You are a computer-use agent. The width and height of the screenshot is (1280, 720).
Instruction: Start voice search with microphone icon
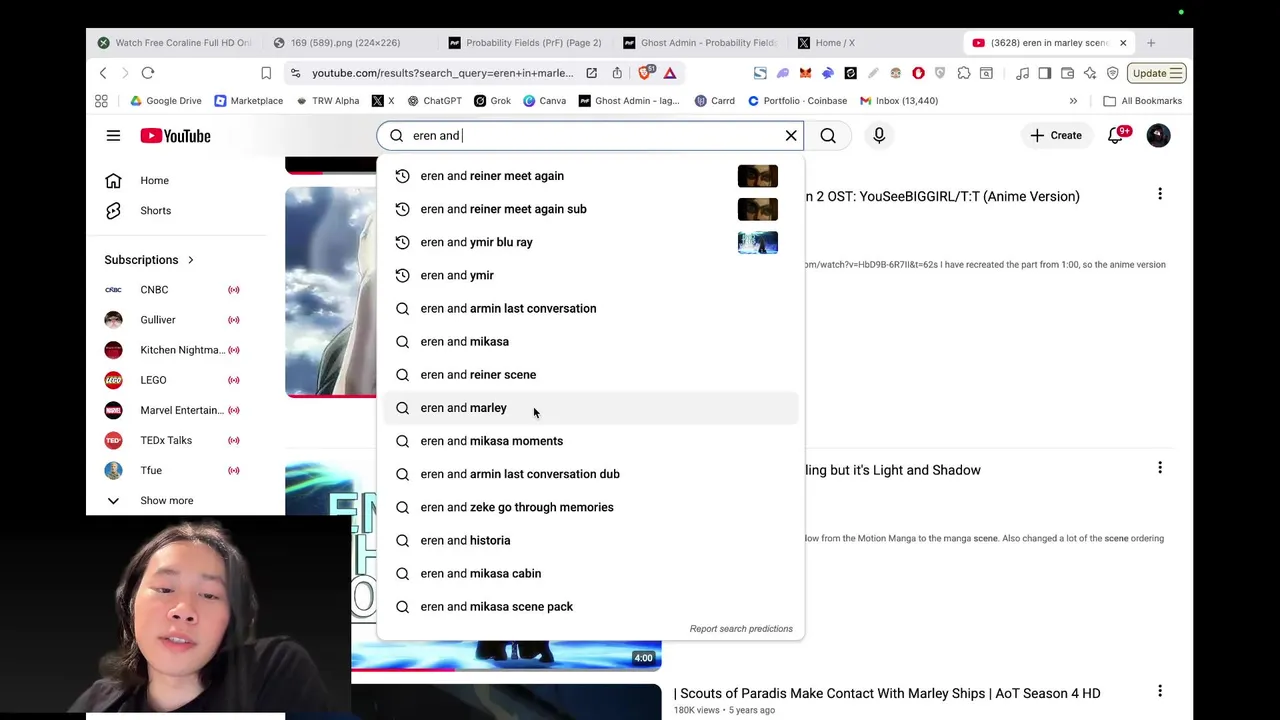(x=879, y=135)
